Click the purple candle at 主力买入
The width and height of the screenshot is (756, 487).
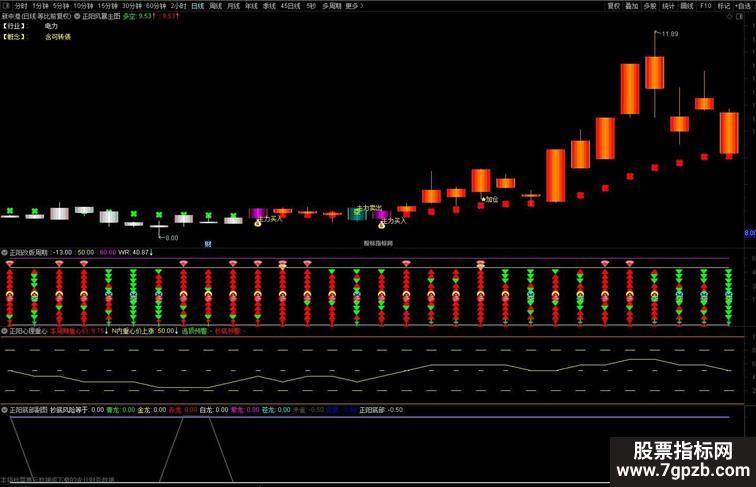point(258,213)
